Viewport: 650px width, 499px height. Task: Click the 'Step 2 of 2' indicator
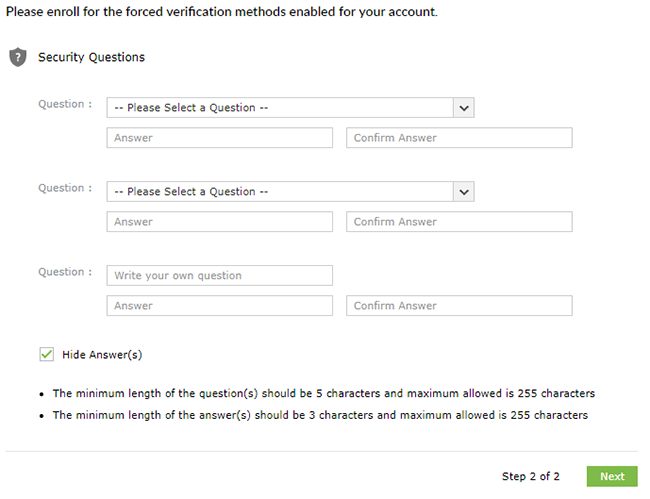[531, 477]
